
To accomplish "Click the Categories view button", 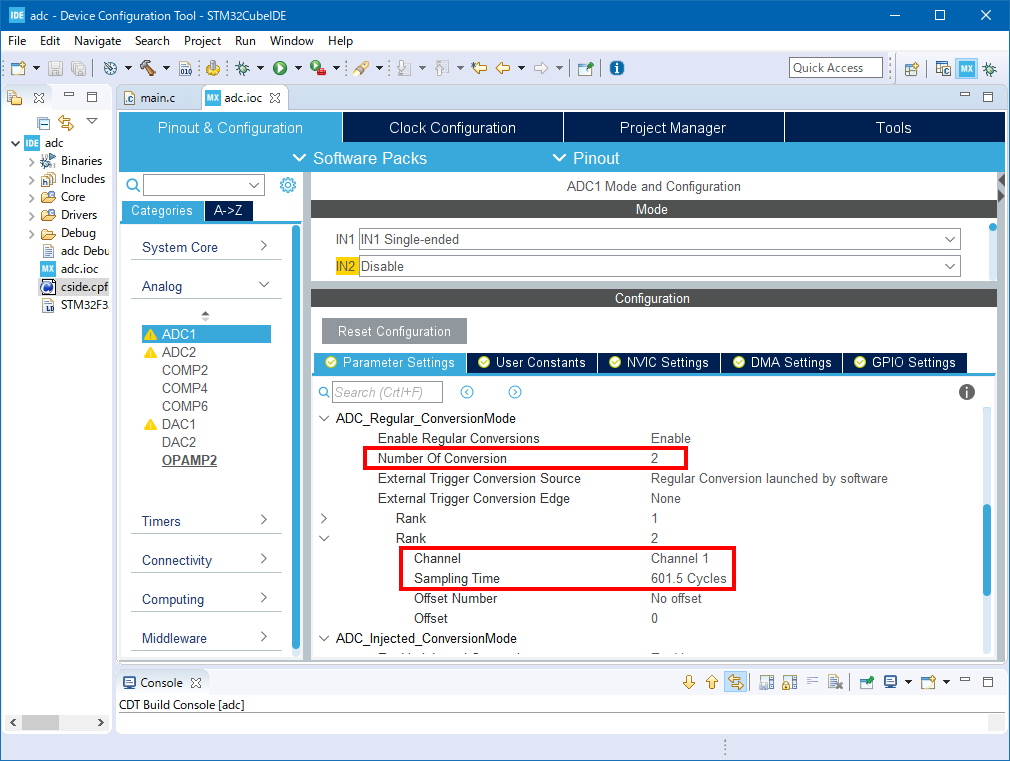I will coord(162,211).
